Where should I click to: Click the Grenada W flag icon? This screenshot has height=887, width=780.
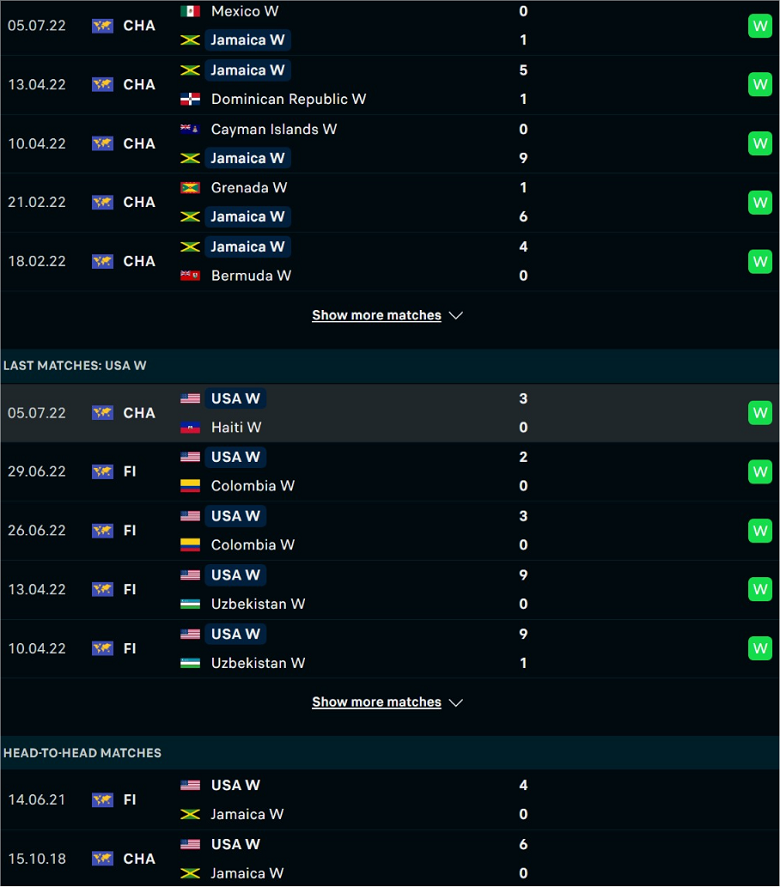(190, 188)
